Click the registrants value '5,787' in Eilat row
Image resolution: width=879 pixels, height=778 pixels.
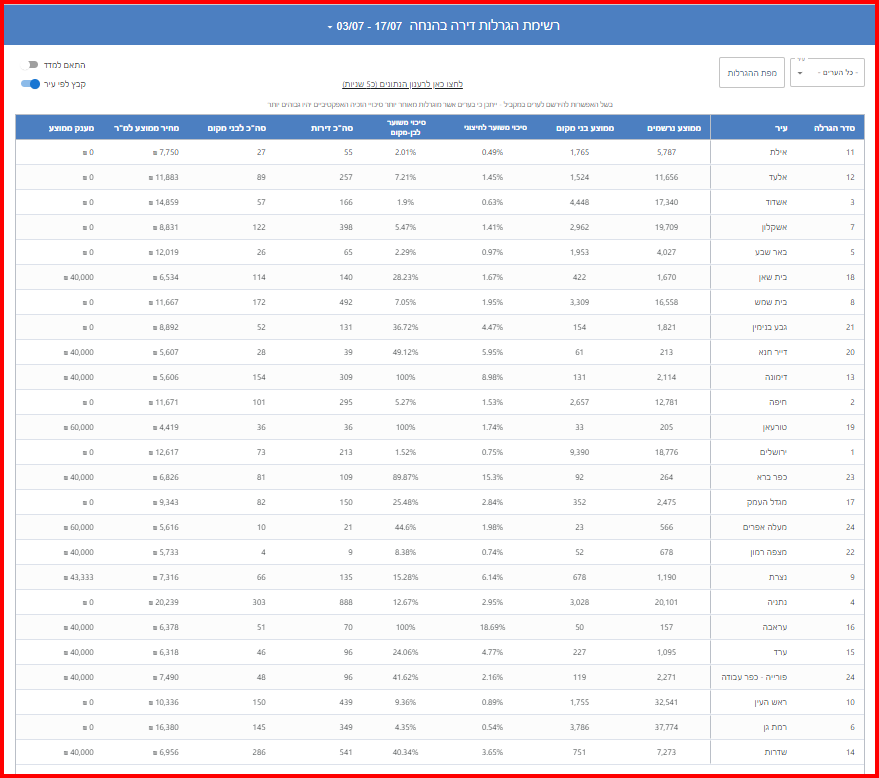(x=667, y=152)
